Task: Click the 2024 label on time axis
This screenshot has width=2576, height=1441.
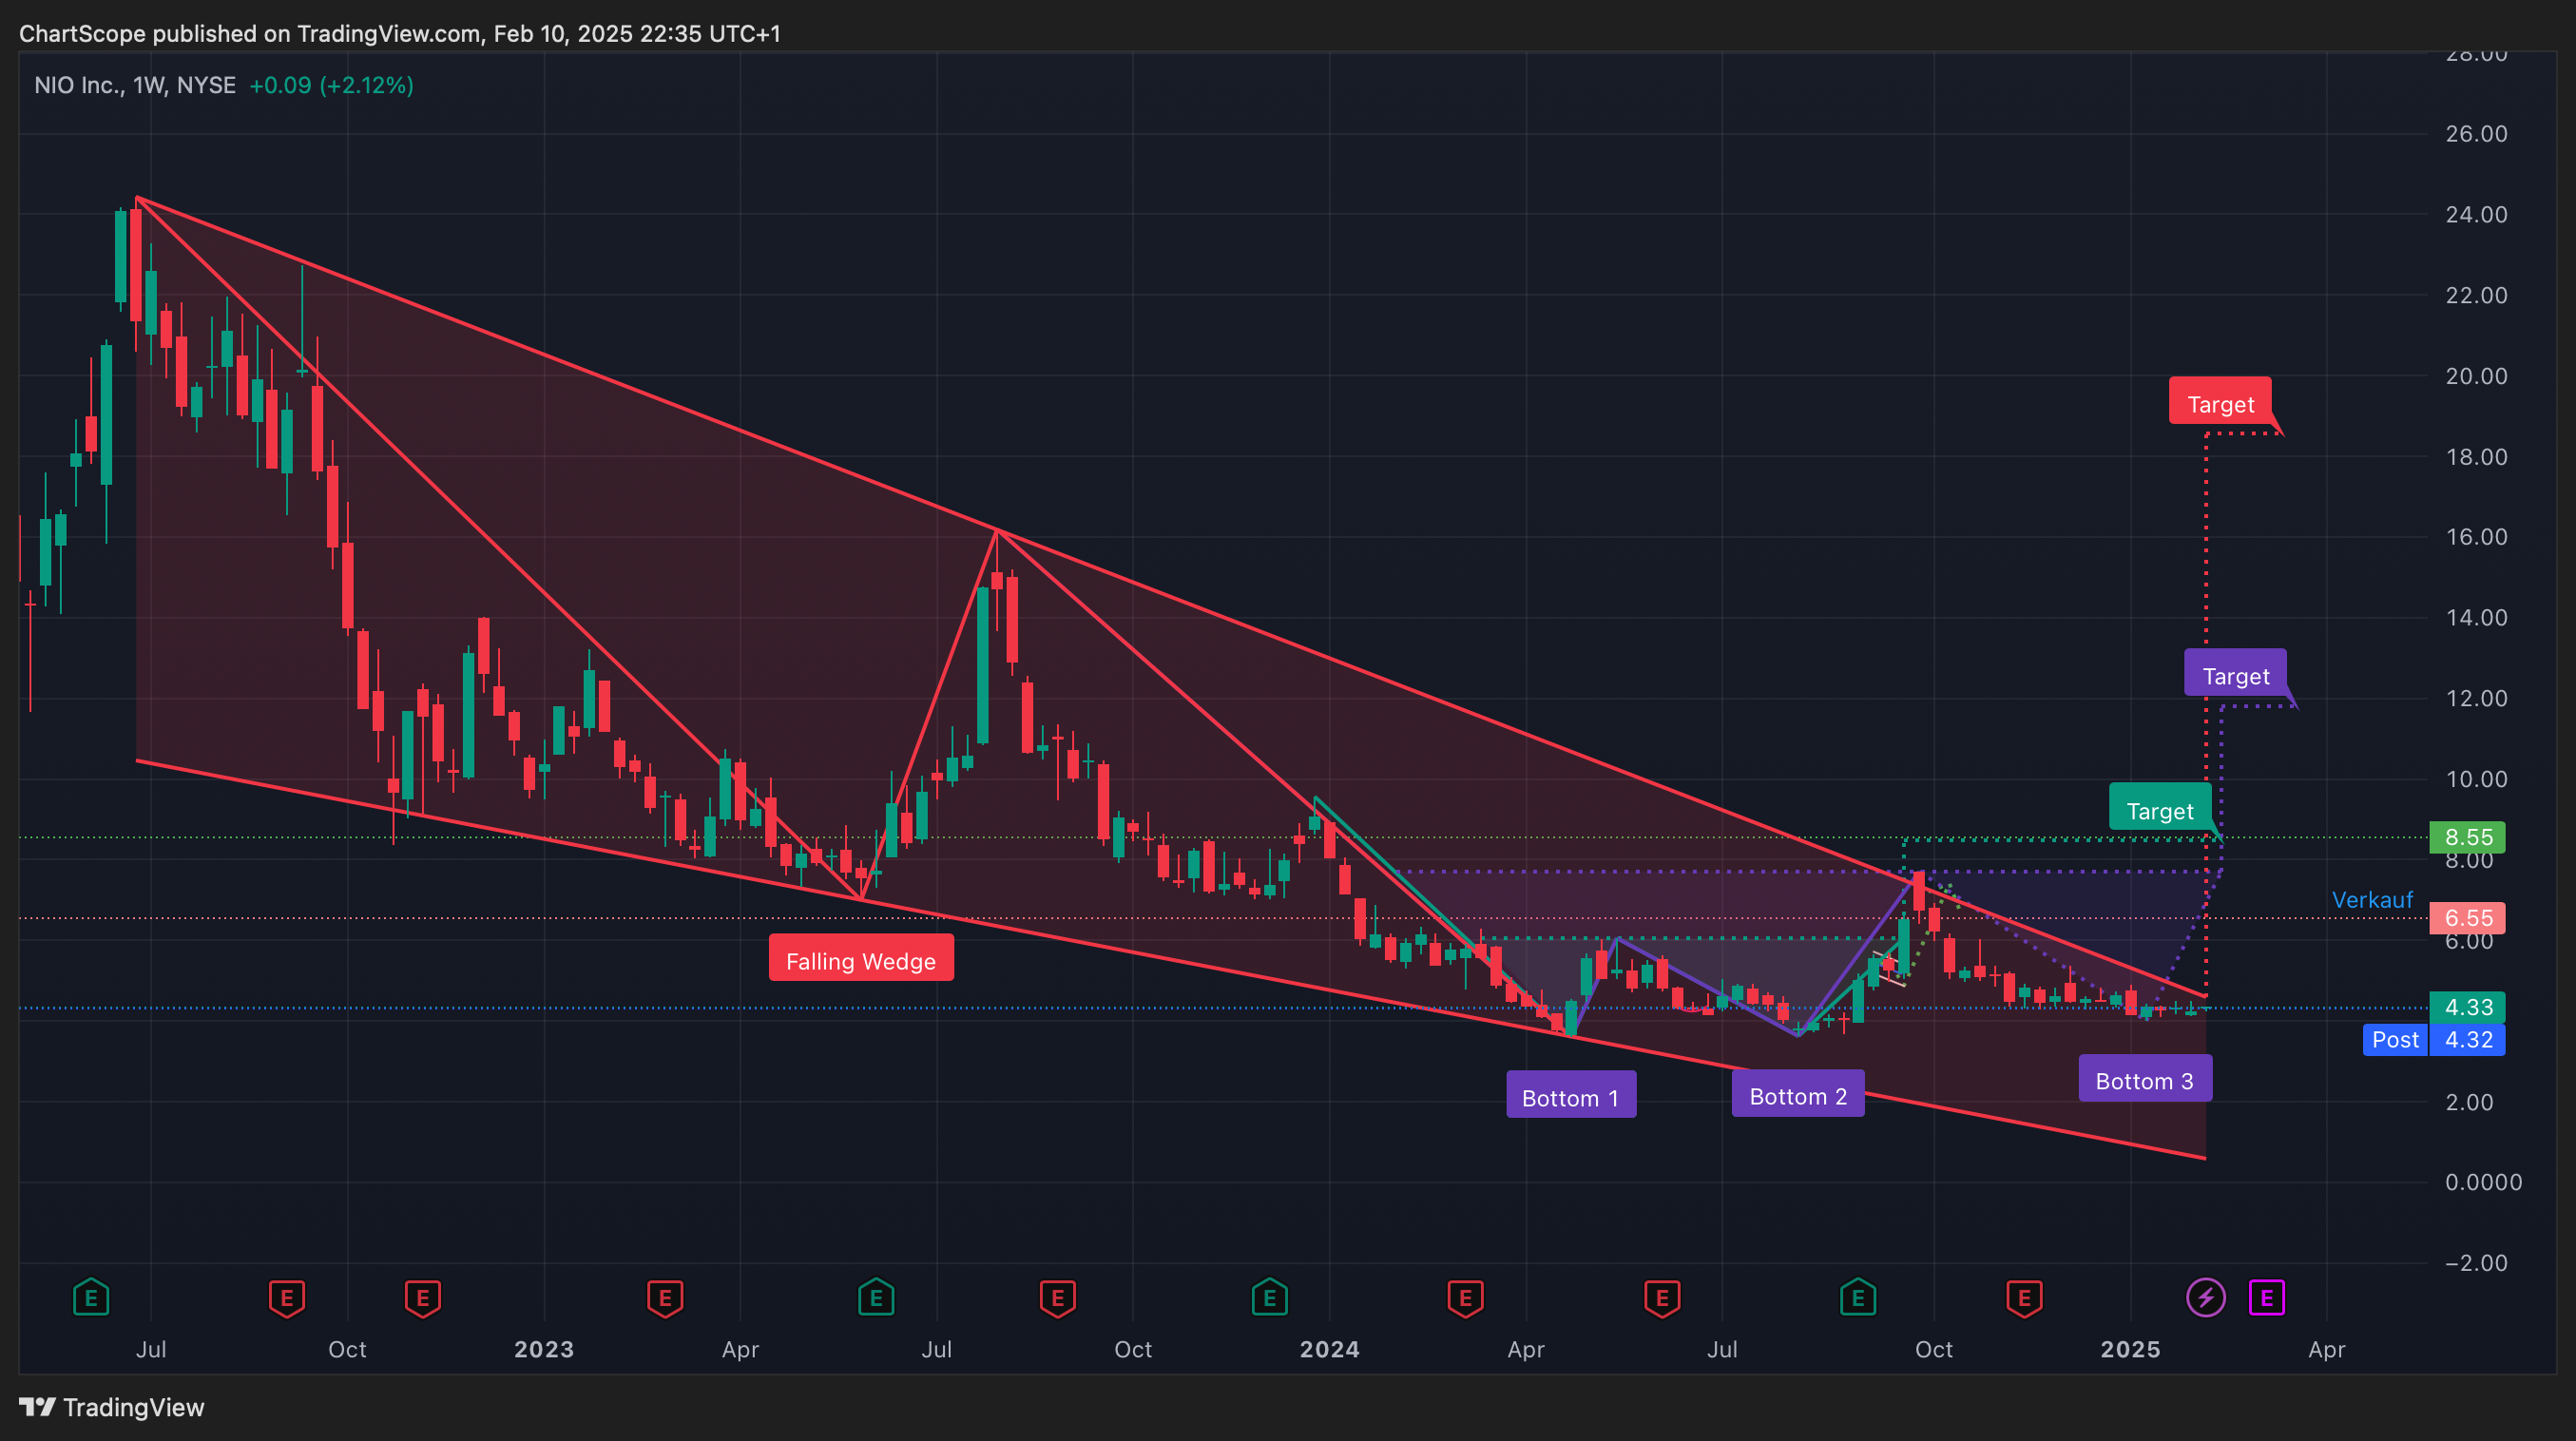Action: [1328, 1349]
